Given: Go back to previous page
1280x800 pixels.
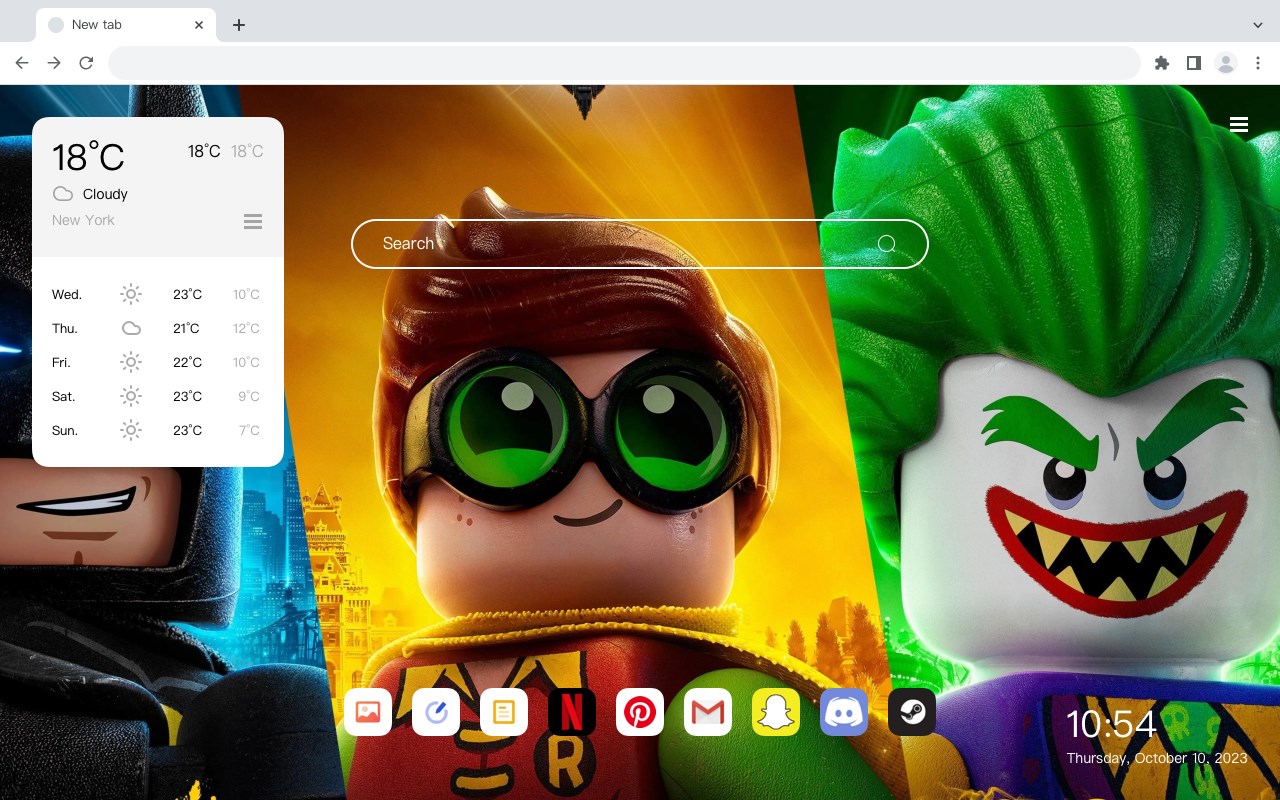Looking at the screenshot, I should (x=22, y=63).
